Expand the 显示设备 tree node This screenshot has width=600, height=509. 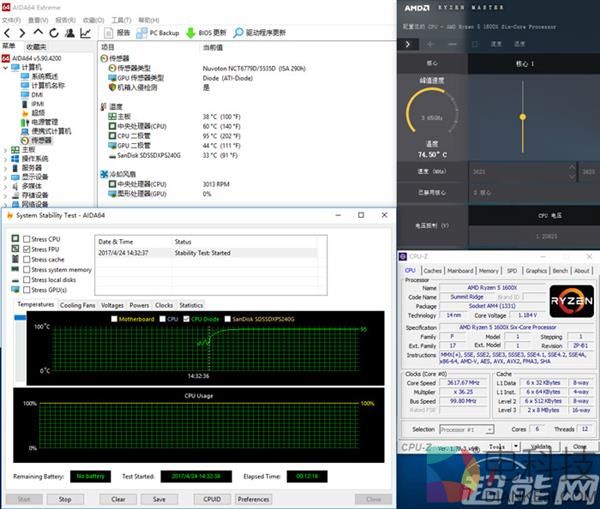coord(5,177)
